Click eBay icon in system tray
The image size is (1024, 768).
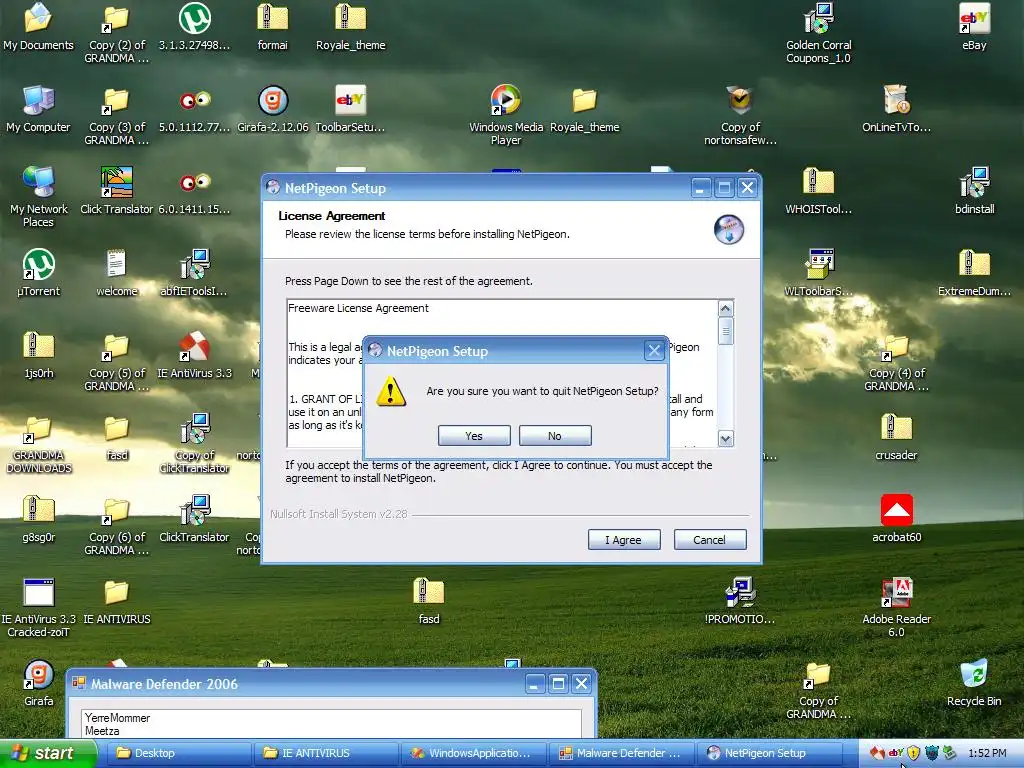click(x=896, y=753)
